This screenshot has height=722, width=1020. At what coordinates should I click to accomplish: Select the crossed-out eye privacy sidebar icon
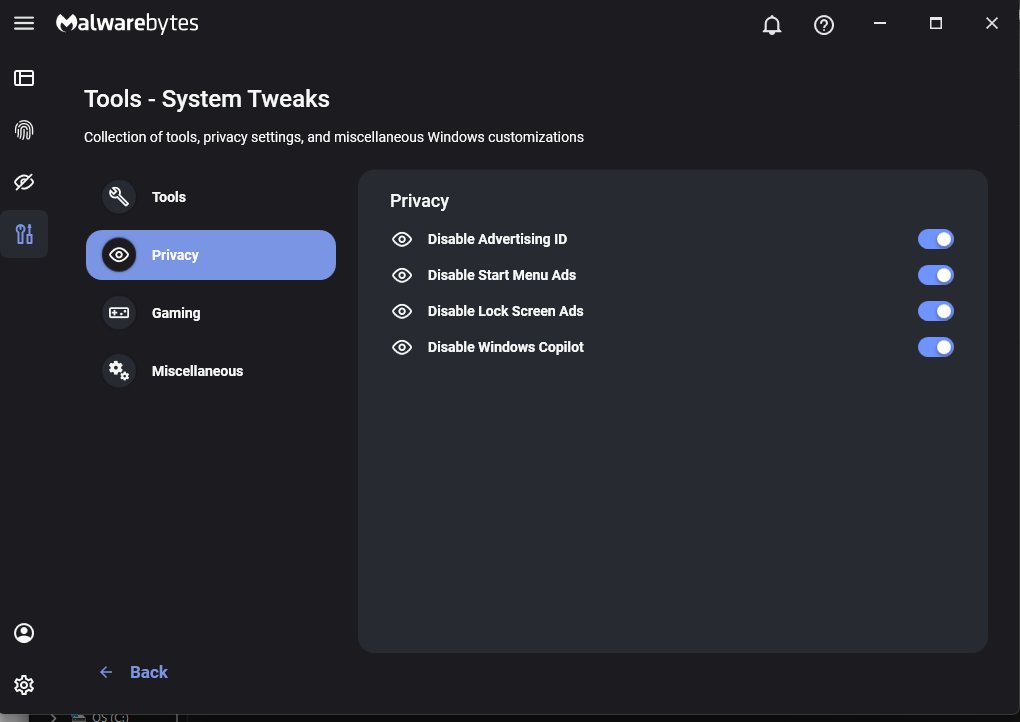24,182
